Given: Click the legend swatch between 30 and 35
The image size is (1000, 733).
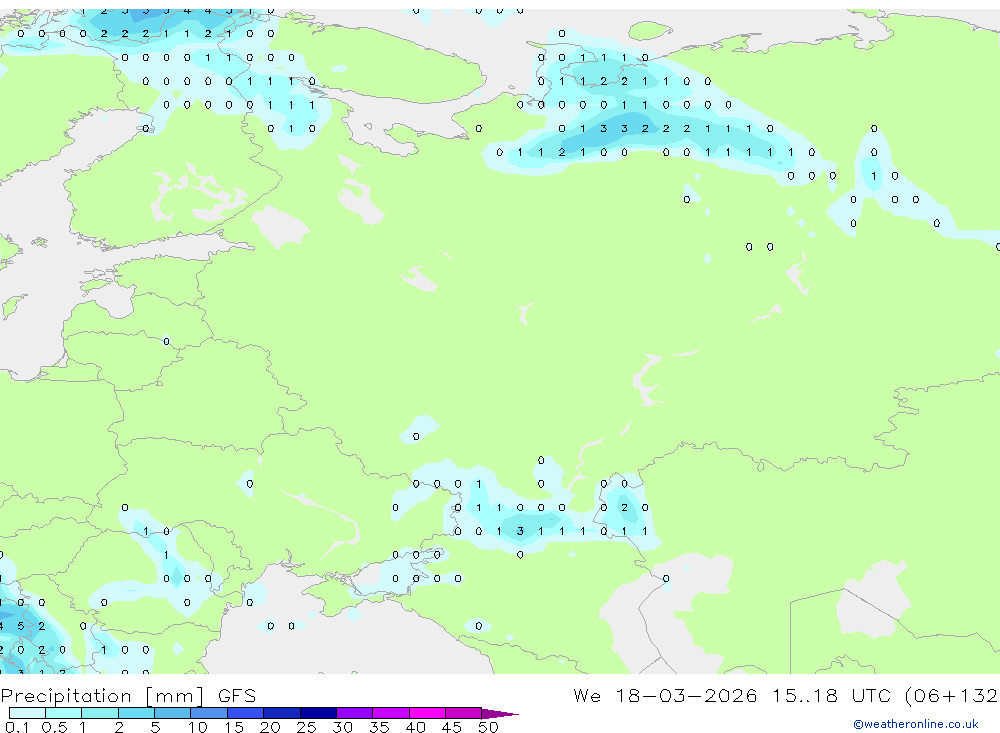Looking at the screenshot, I should coord(354,713).
